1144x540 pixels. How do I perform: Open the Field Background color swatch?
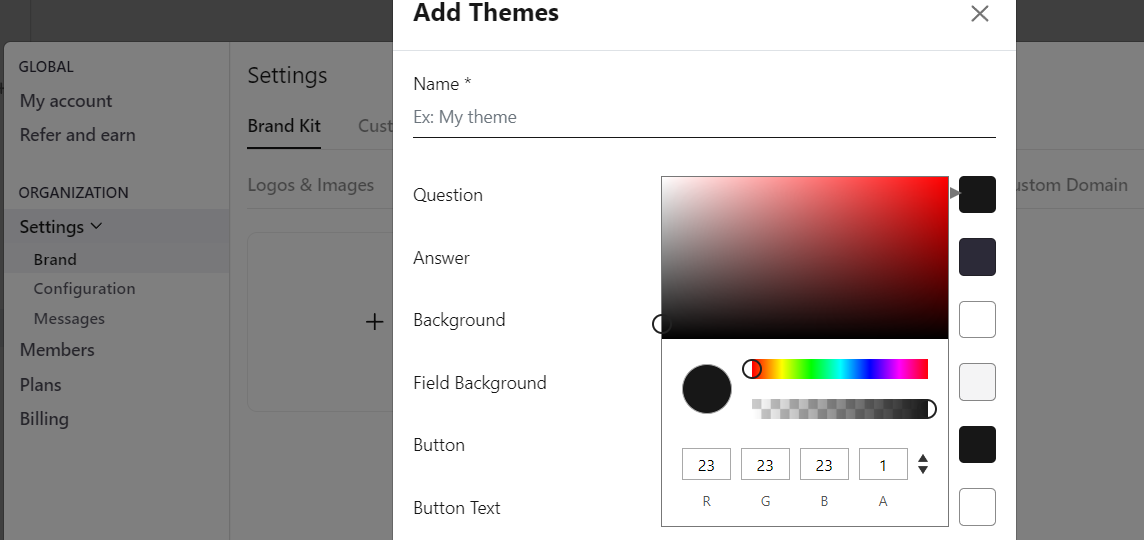977,382
